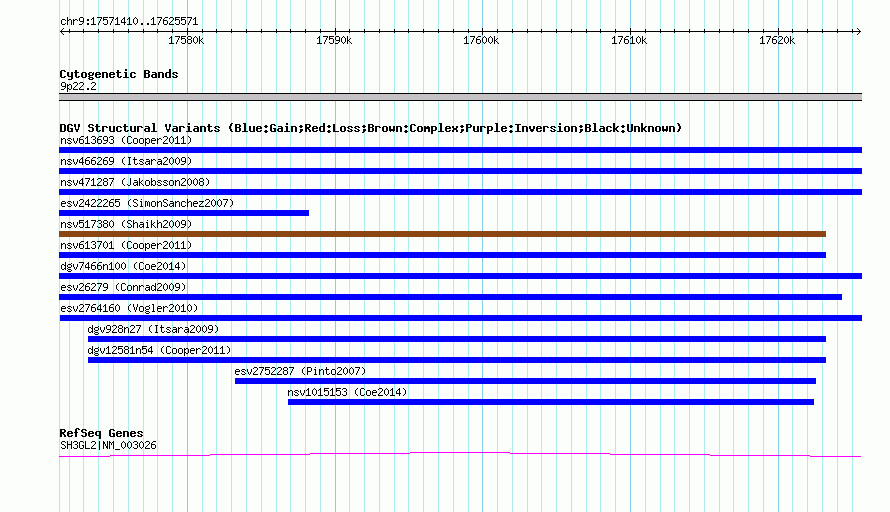Open variant dgv928n27 (Itsara2009) label
This screenshot has width=890, height=512.
pyautogui.click(x=153, y=329)
